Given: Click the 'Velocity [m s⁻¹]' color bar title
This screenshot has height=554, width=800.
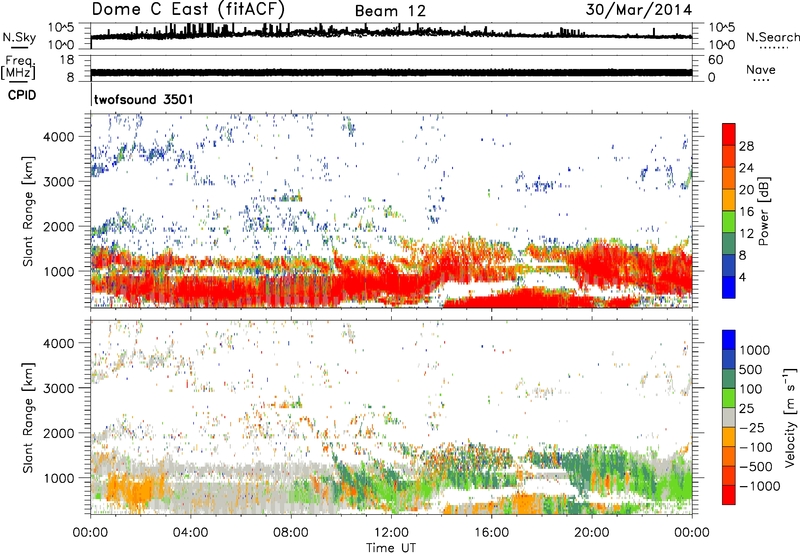Looking at the screenshot, I should coord(790,417).
